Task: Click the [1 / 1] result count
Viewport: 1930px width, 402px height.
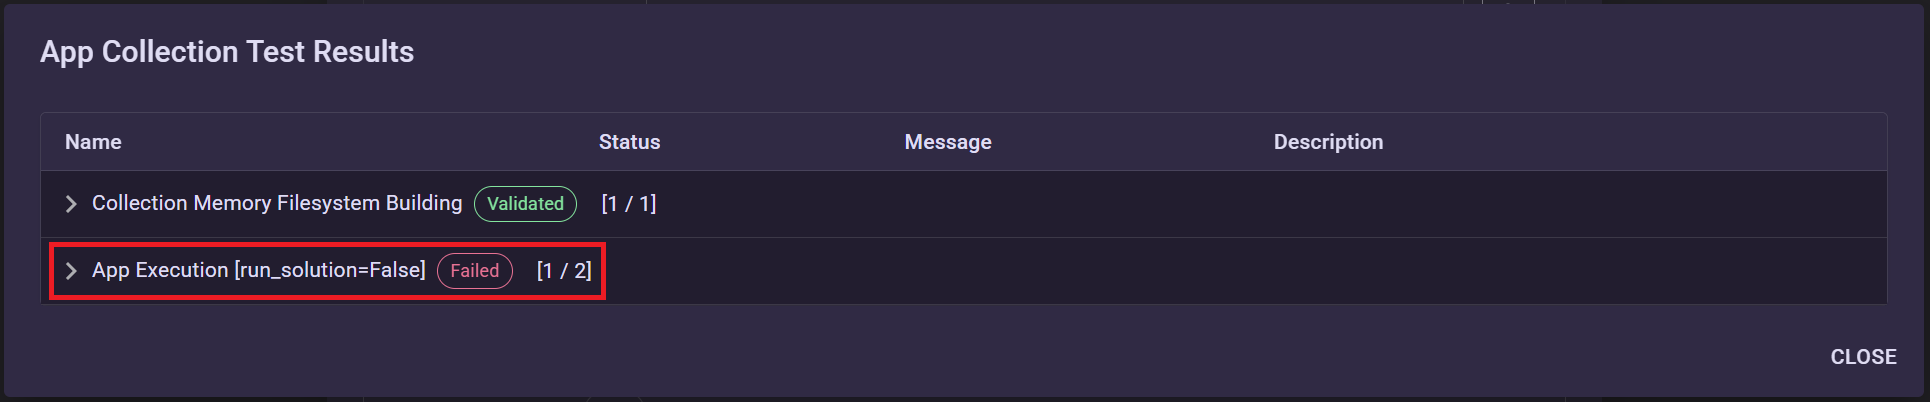Action: click(x=628, y=204)
